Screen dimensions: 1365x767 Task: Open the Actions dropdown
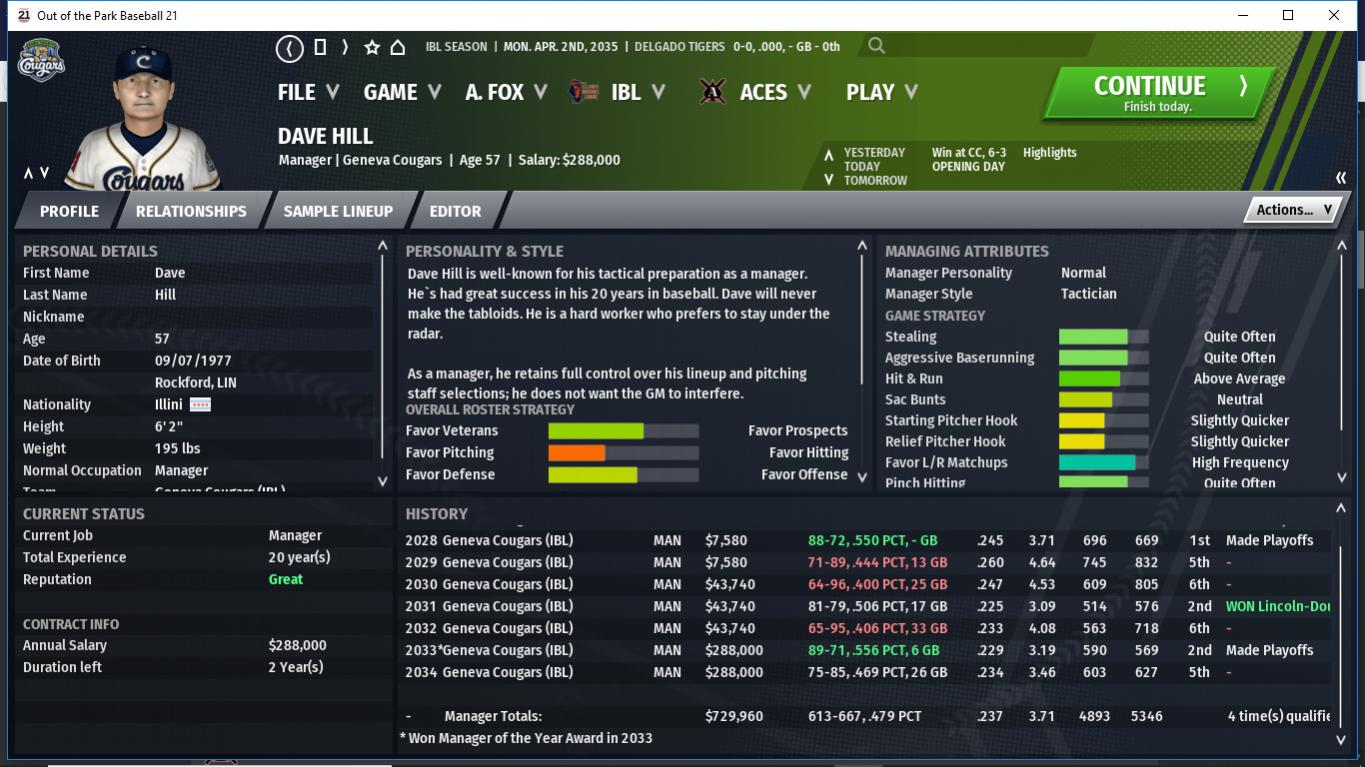(1292, 210)
